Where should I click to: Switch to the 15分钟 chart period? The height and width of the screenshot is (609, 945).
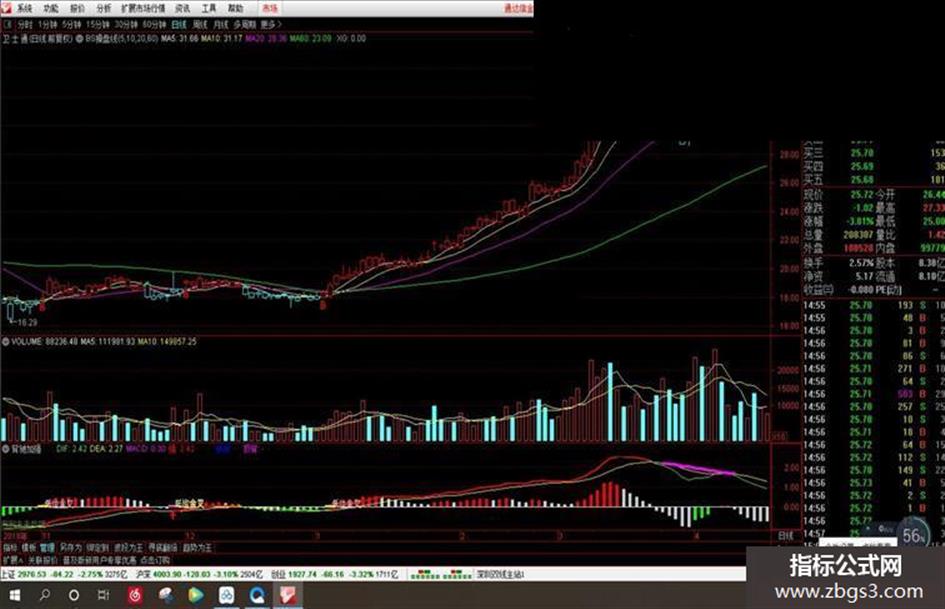tap(97, 25)
